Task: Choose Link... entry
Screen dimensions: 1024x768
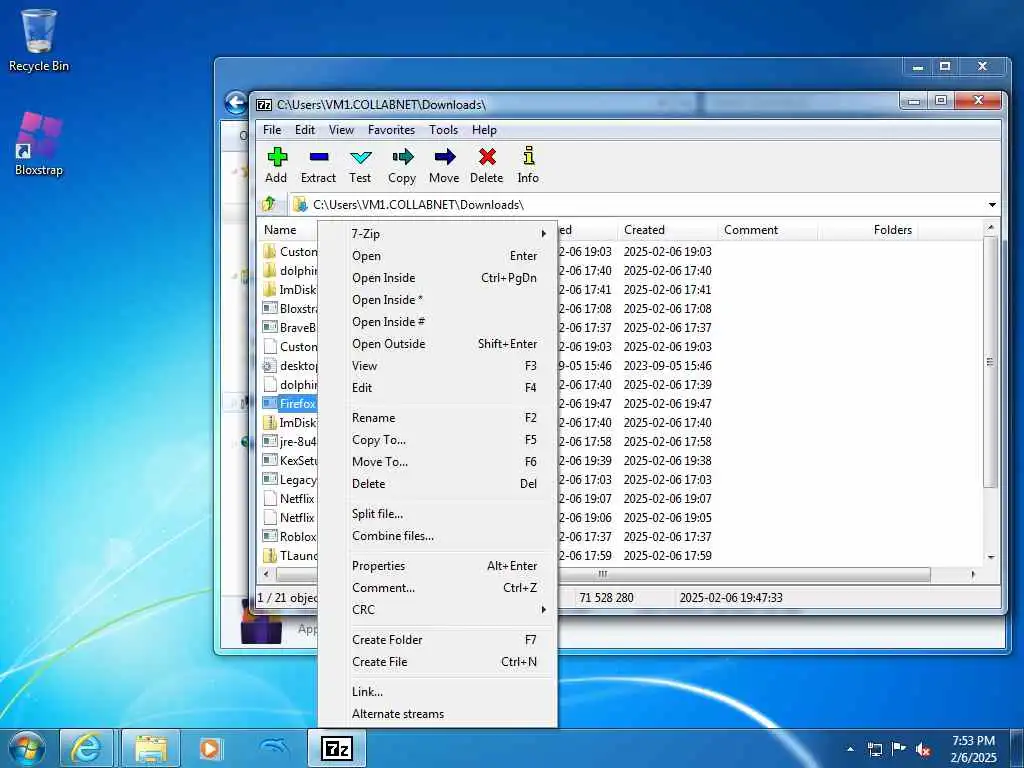Action: coord(438,692)
